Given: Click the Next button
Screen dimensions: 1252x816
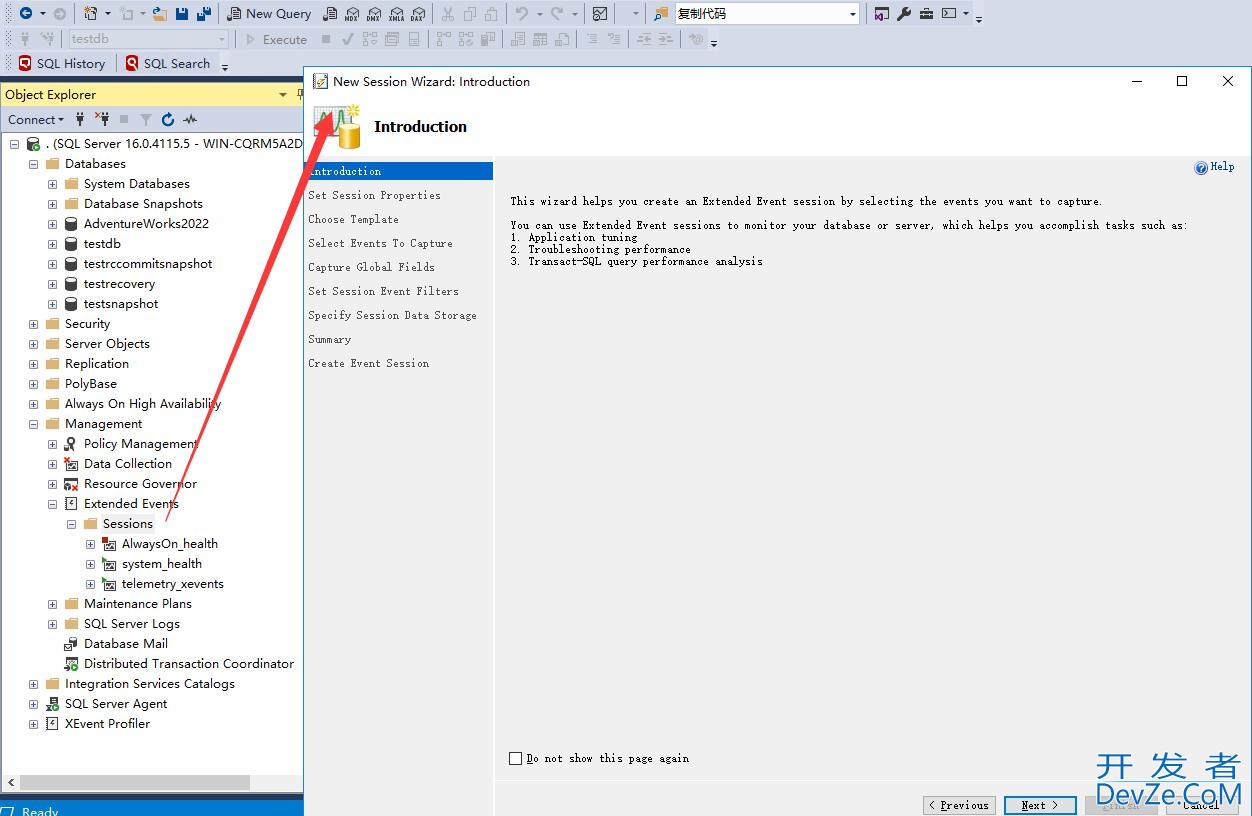Looking at the screenshot, I should coord(1040,805).
